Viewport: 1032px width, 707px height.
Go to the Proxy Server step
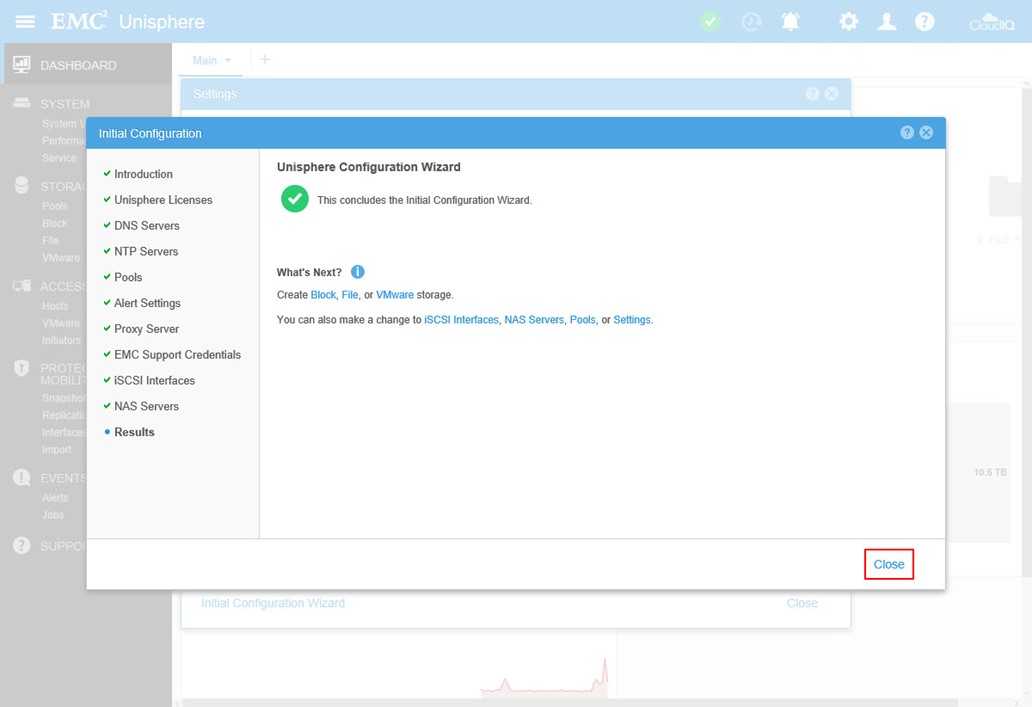click(x=147, y=328)
